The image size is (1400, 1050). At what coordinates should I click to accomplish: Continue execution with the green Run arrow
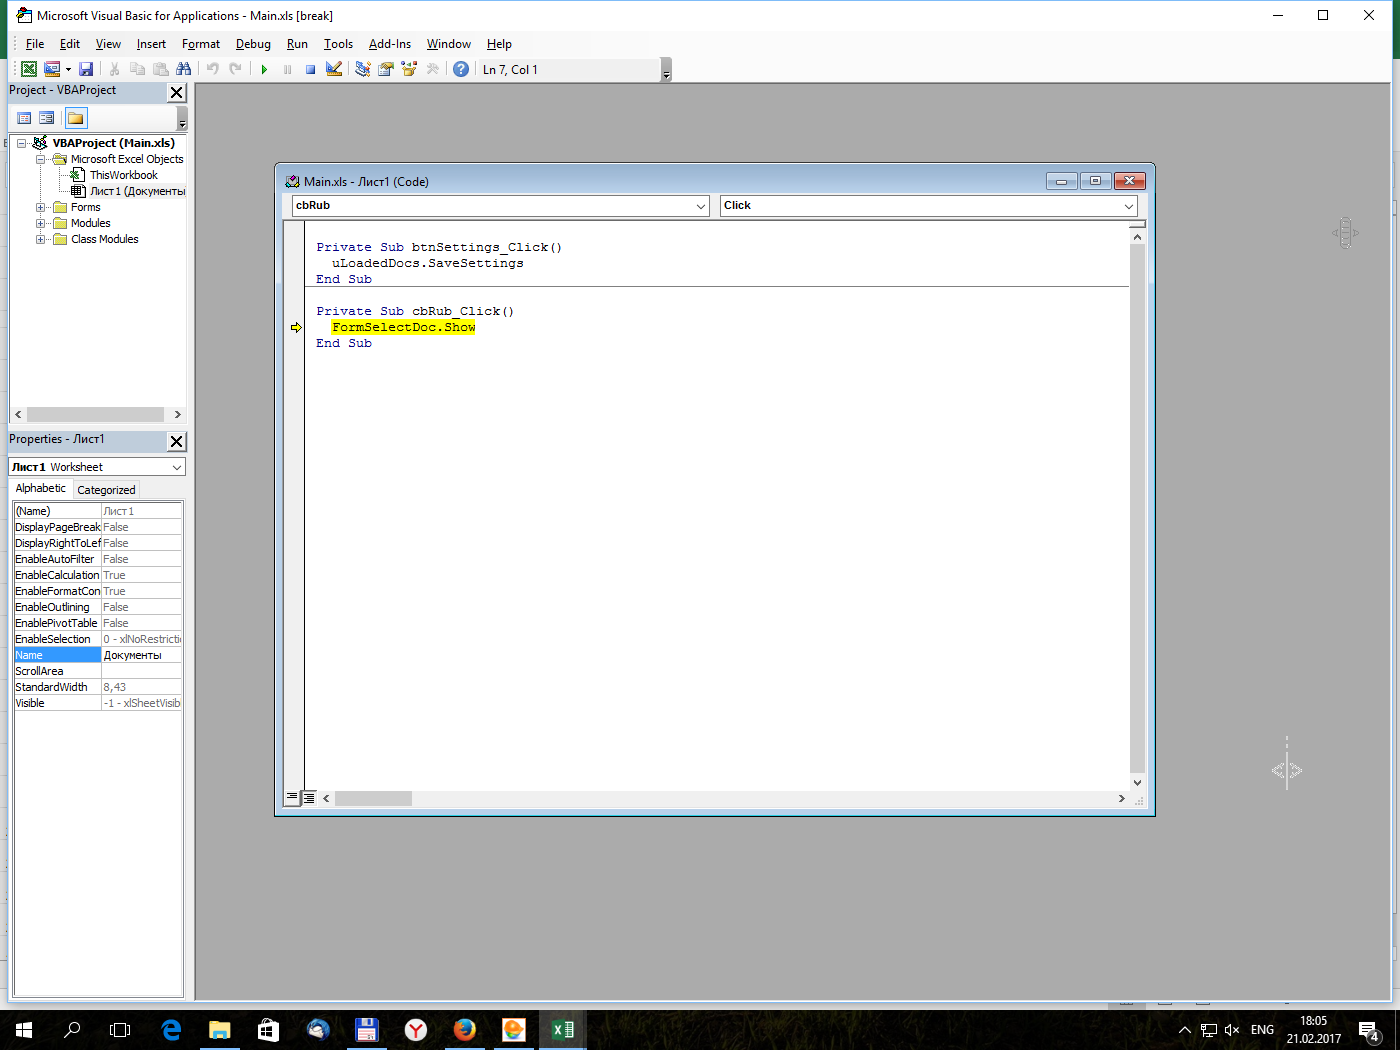click(x=264, y=69)
